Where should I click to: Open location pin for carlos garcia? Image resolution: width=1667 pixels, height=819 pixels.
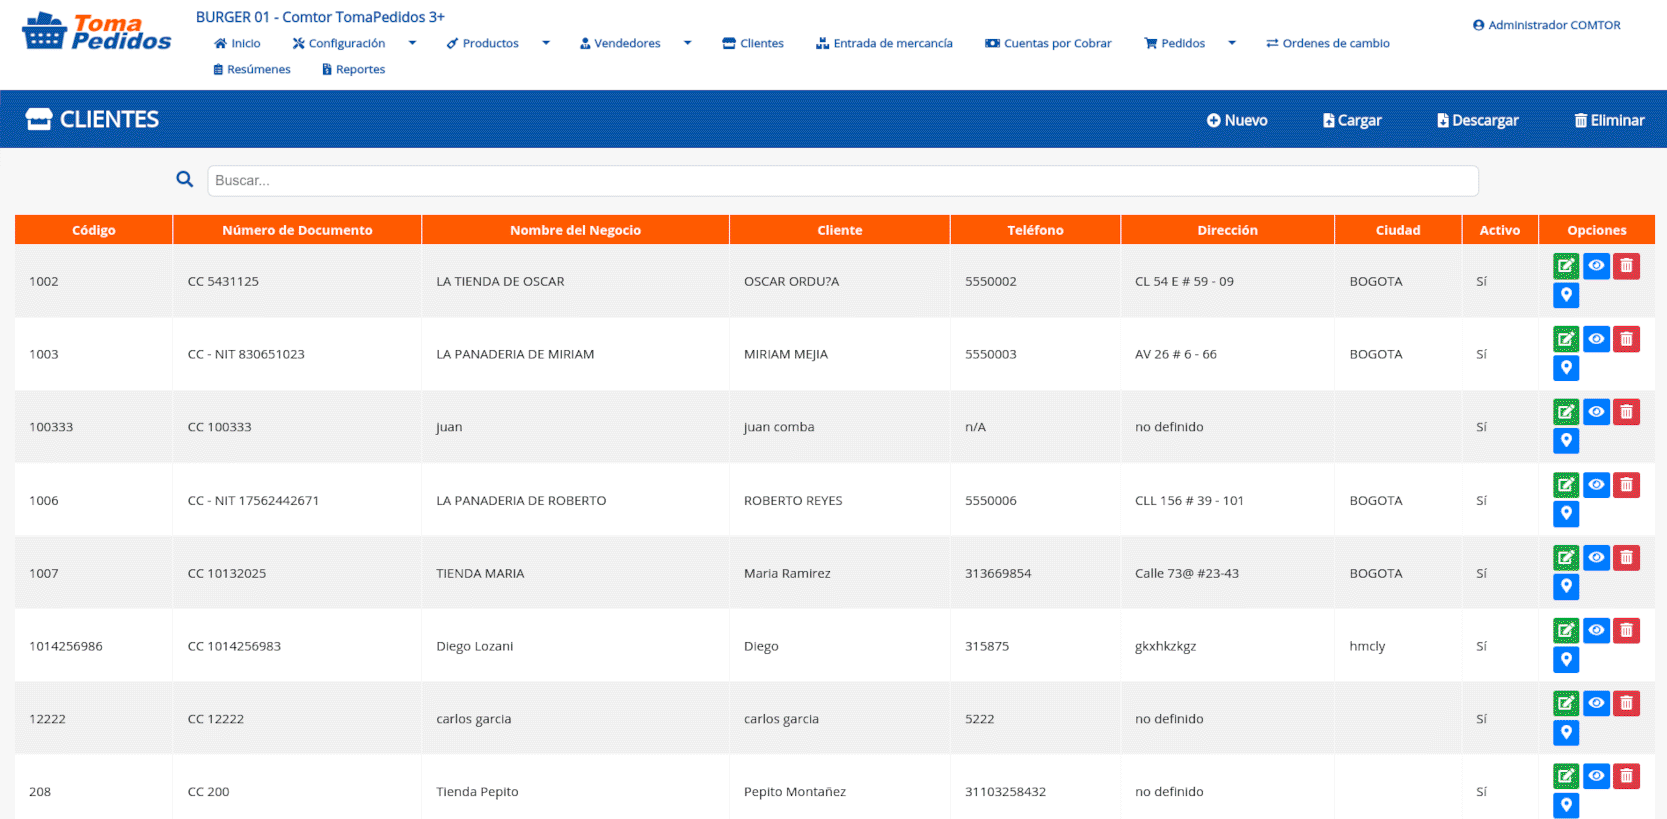point(1566,733)
